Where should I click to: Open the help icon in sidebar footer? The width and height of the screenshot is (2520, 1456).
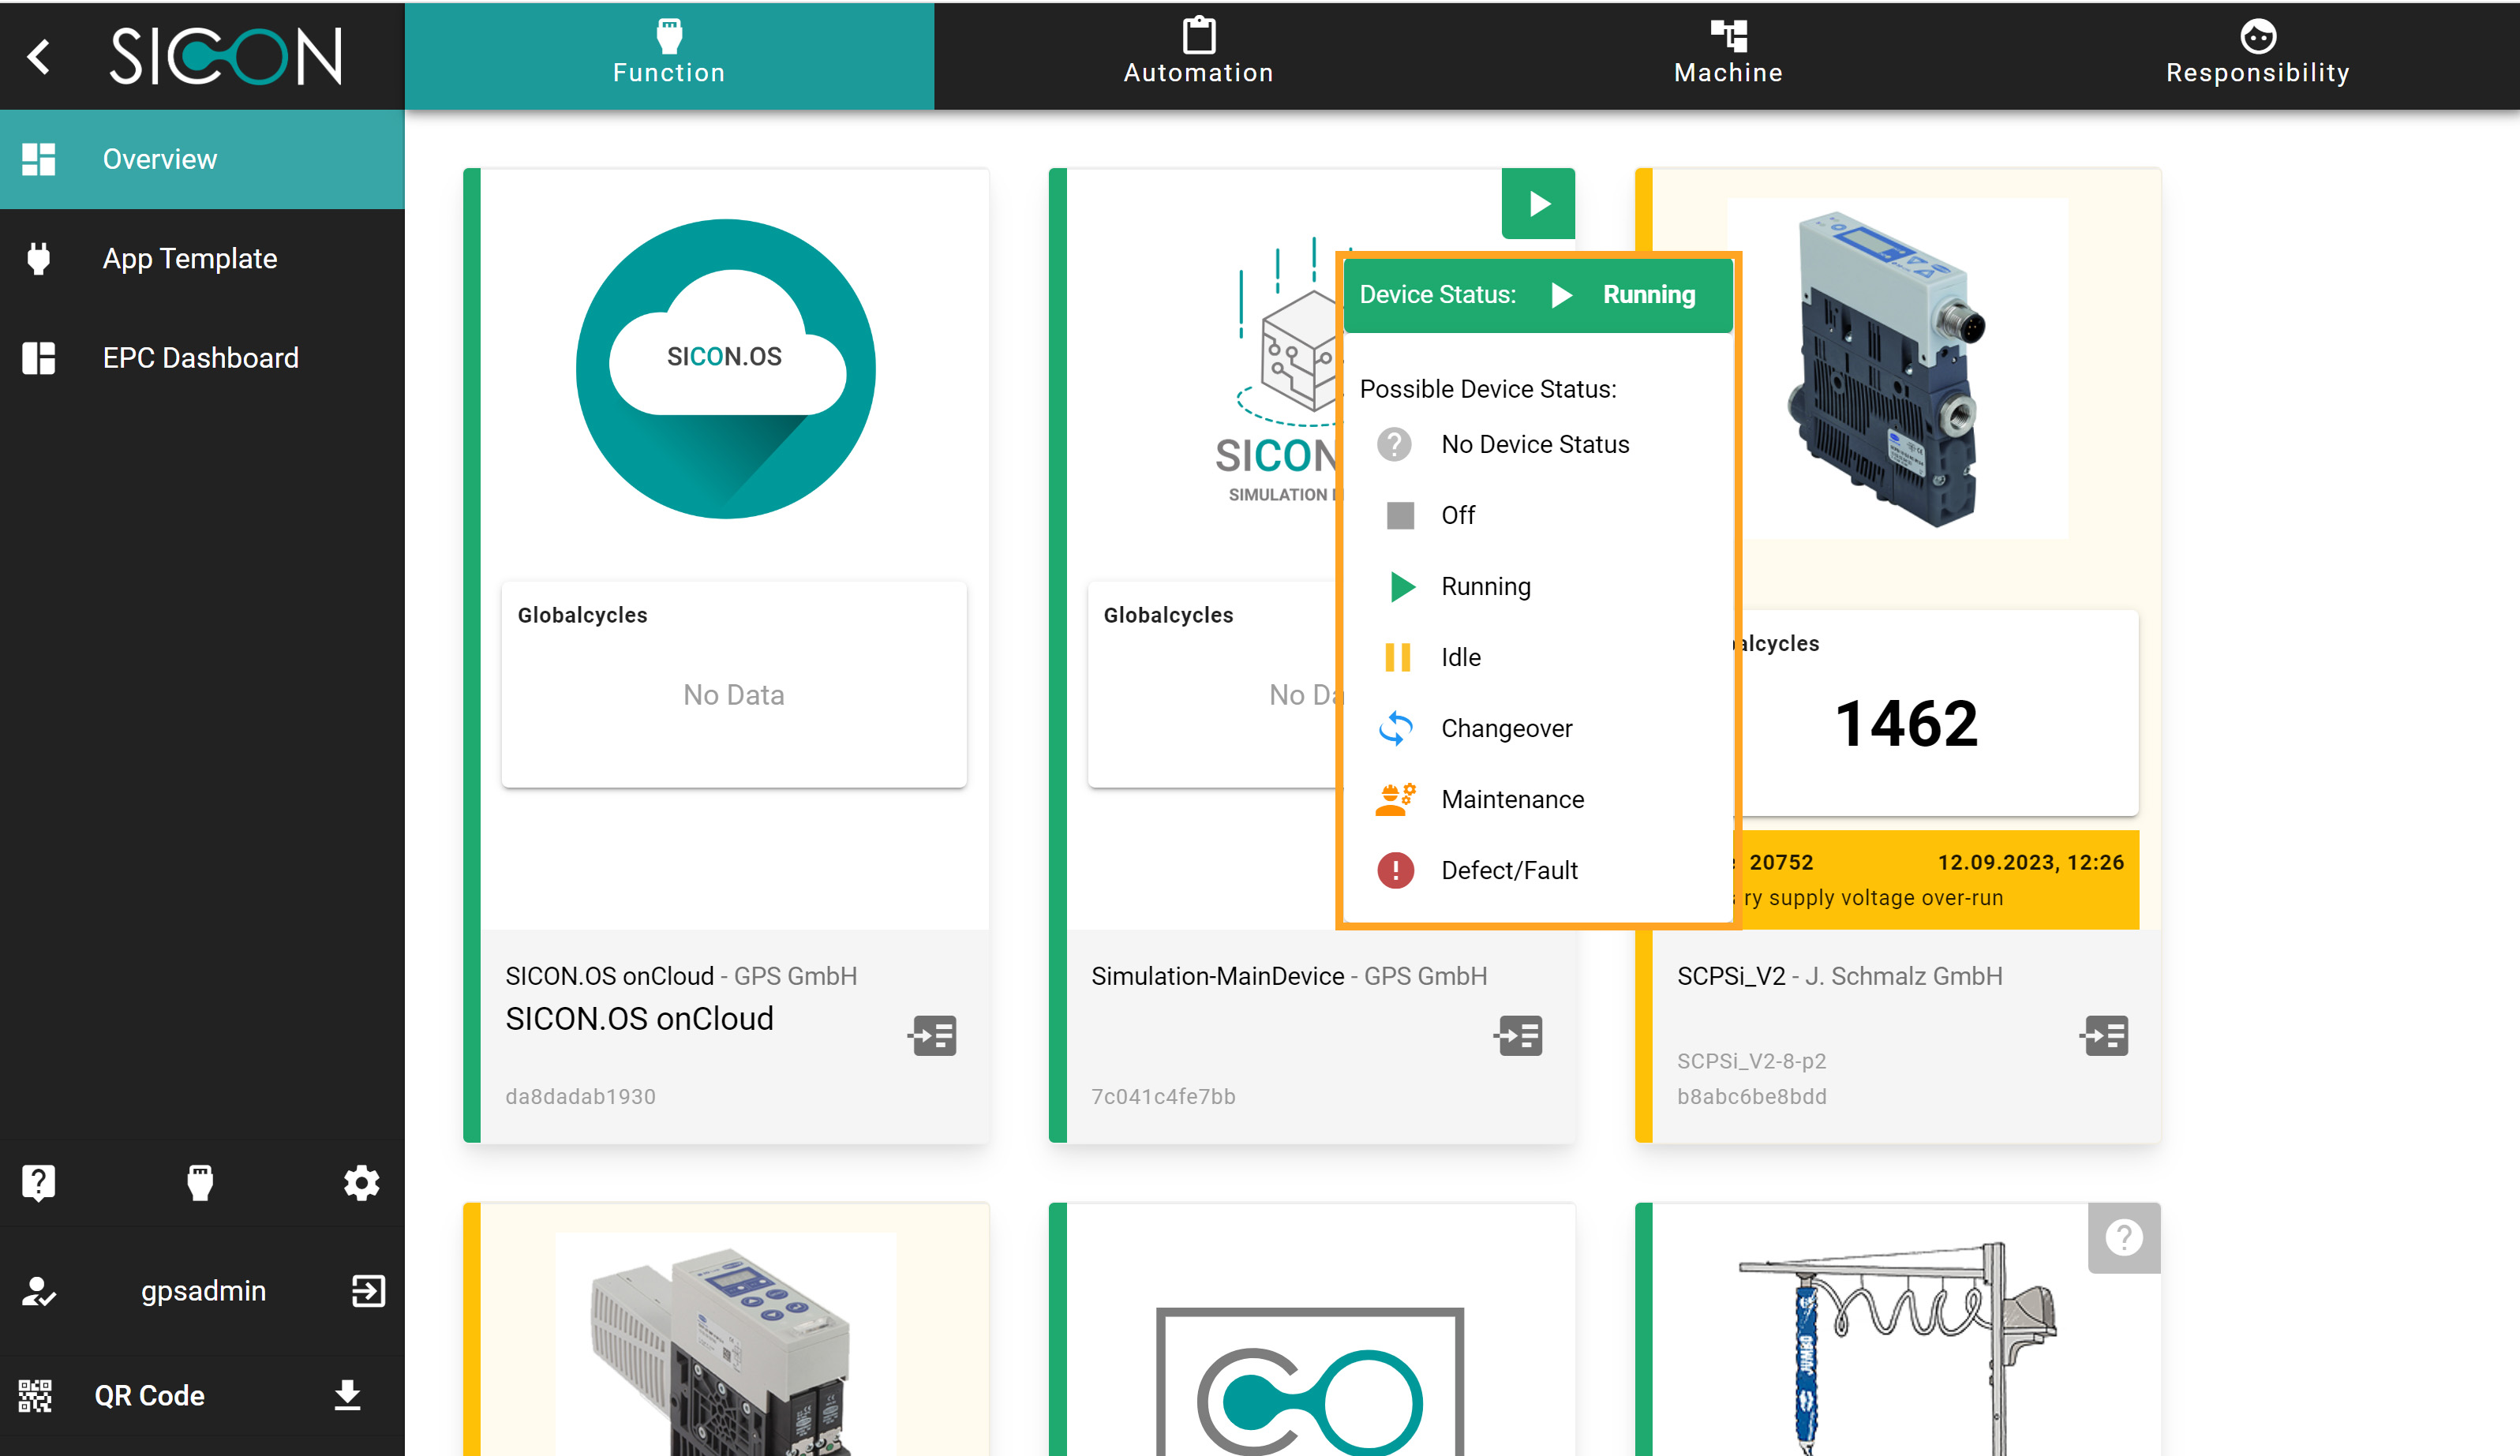point(38,1183)
